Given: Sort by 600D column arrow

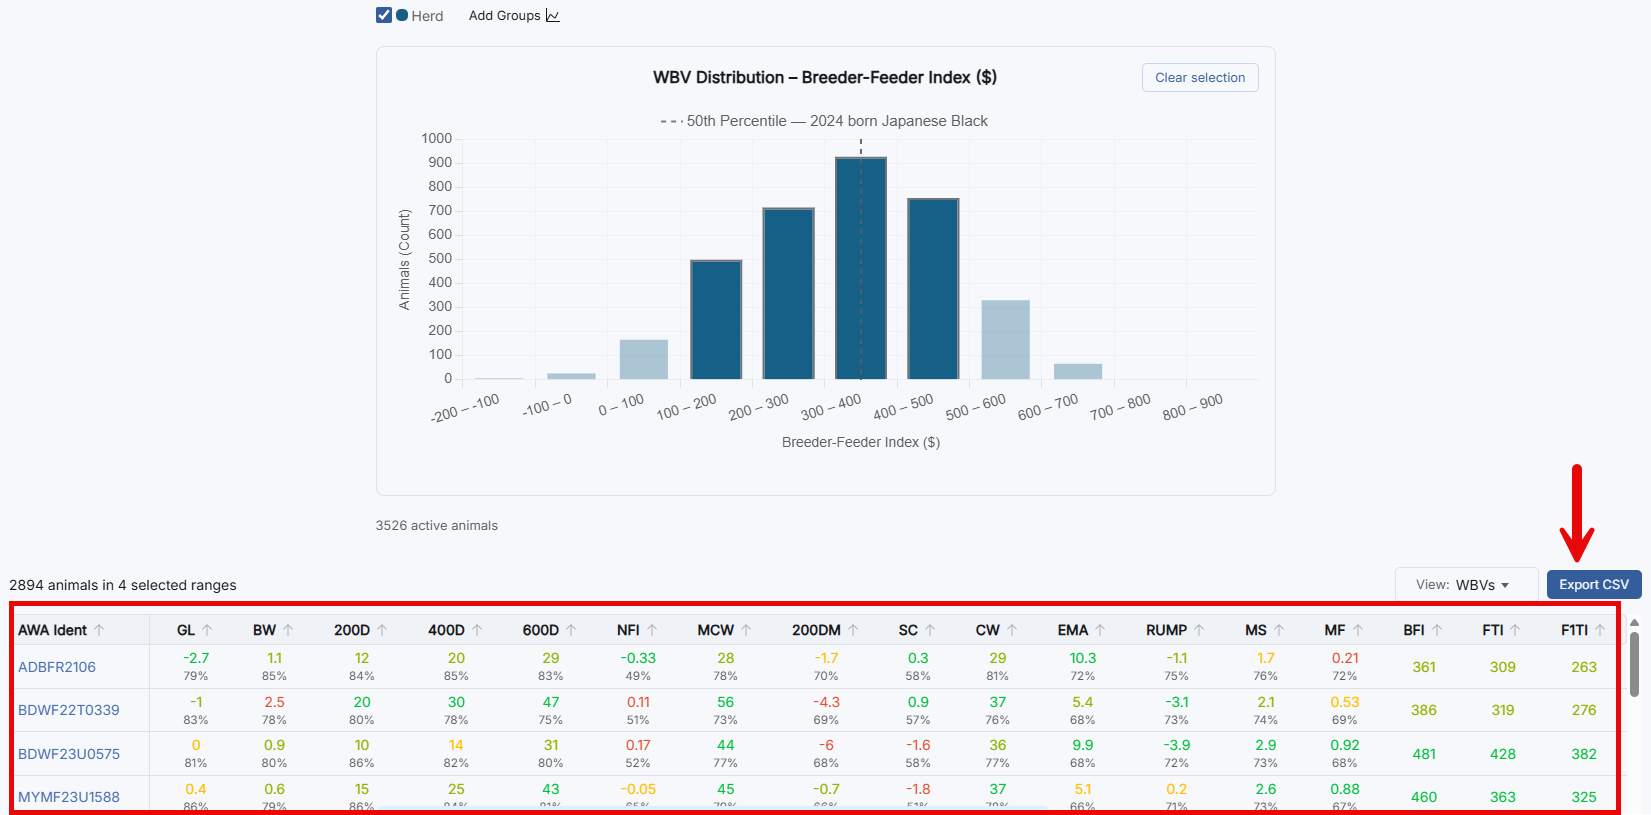Looking at the screenshot, I should (x=571, y=630).
